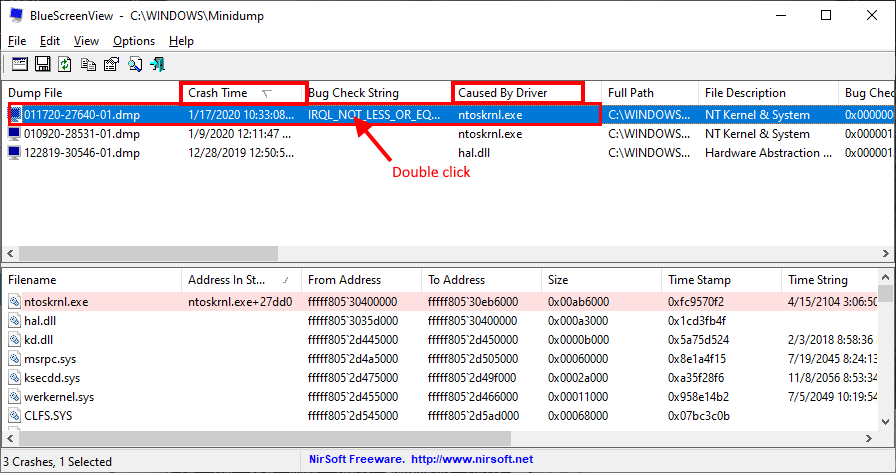Open the View menu
896x473 pixels.
tap(86, 41)
